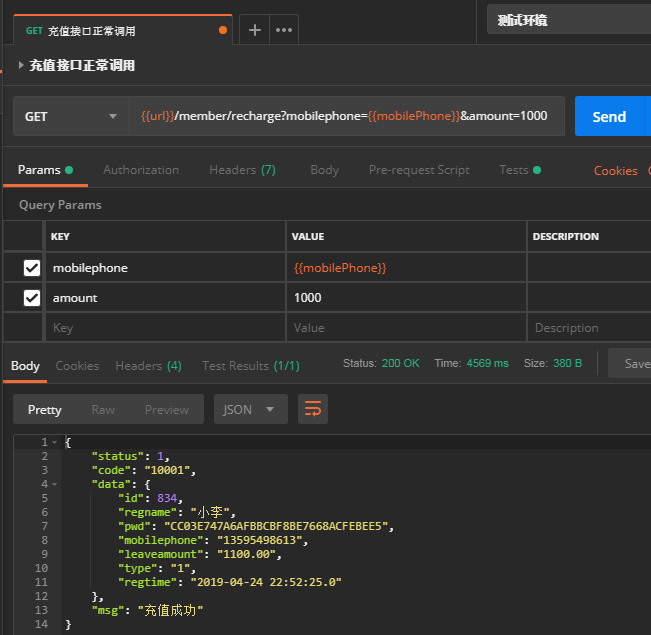651x635 pixels.
Task: Click the Send button
Action: coord(608,116)
